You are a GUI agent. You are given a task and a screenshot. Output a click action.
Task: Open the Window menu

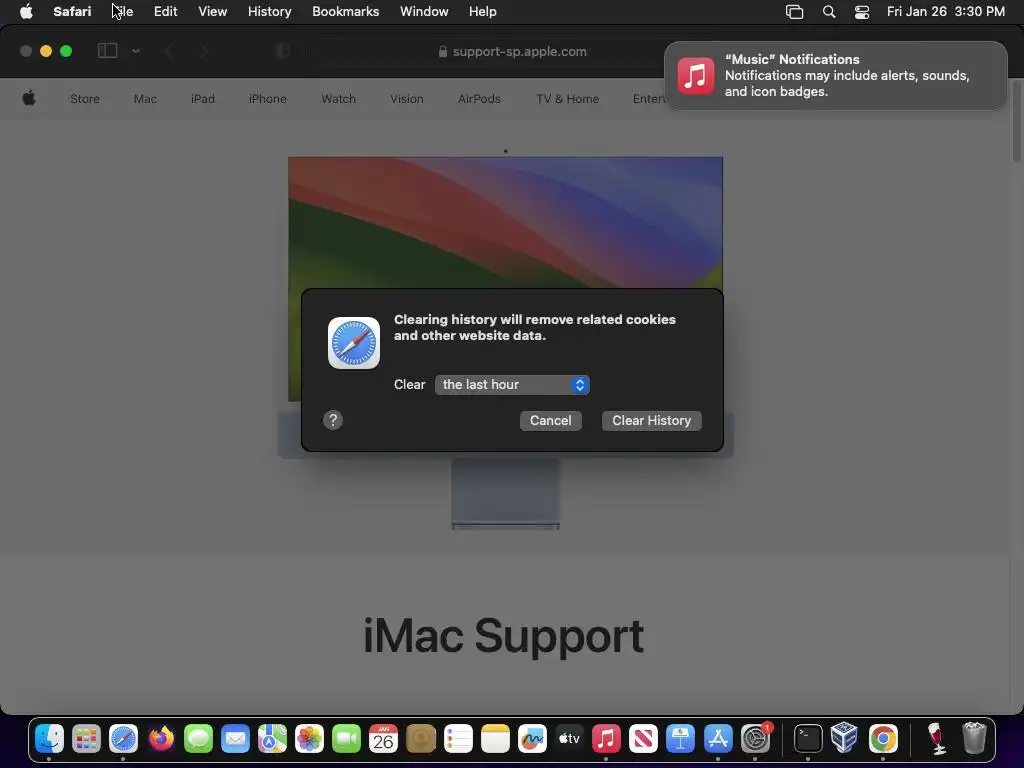coord(424,12)
